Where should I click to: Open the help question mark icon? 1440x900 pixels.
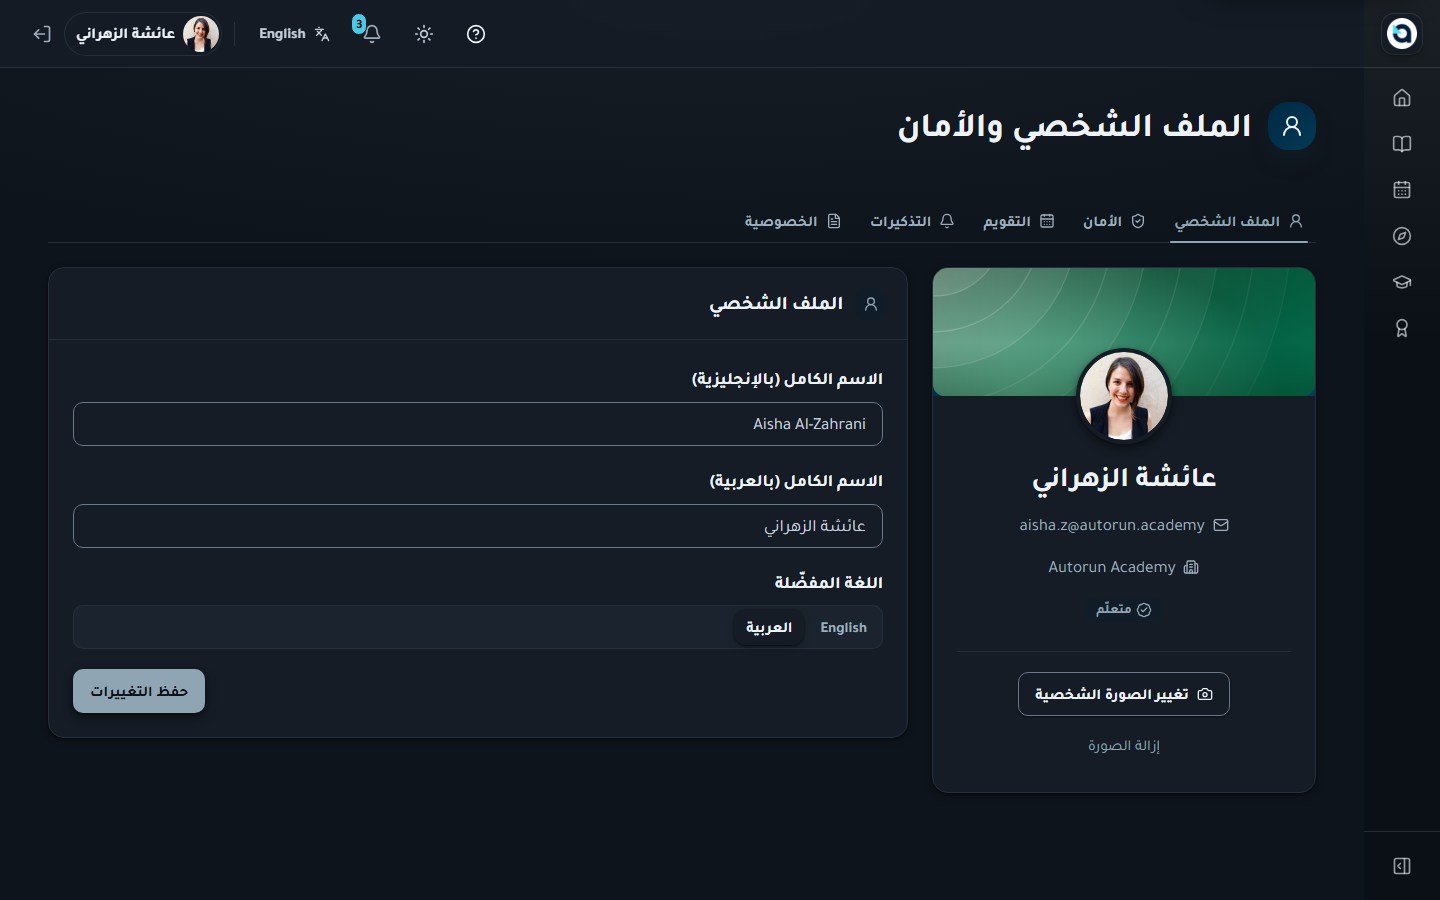point(476,34)
